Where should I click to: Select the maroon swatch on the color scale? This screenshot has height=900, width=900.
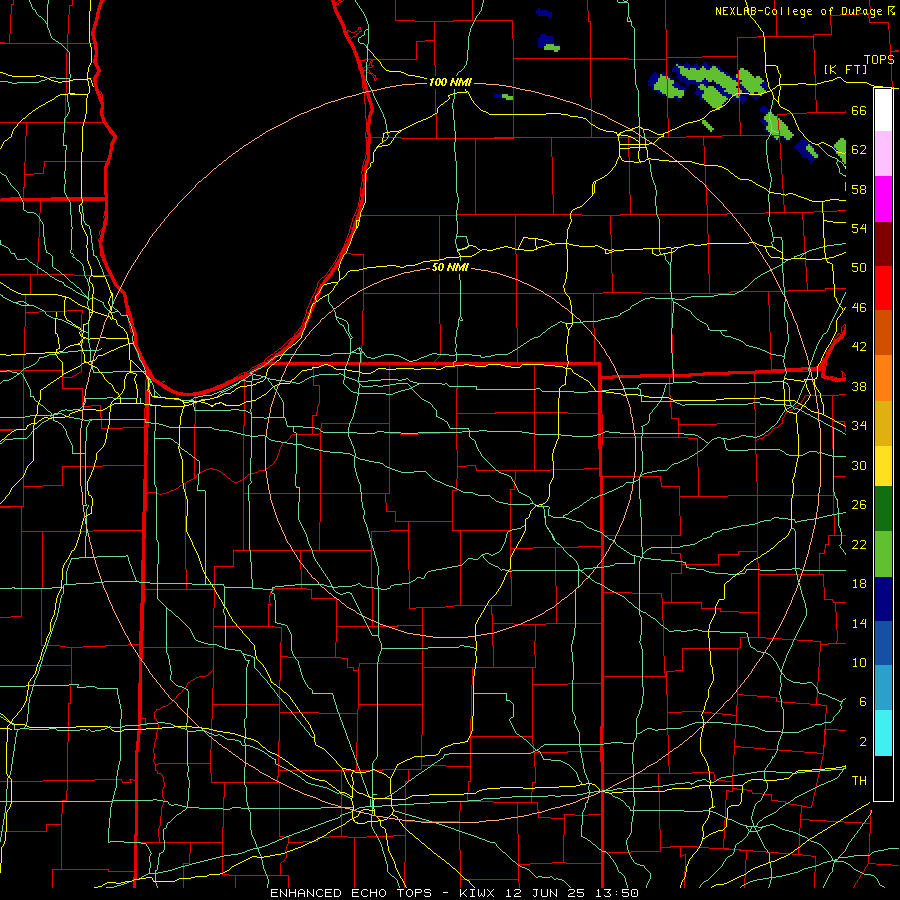point(883,243)
